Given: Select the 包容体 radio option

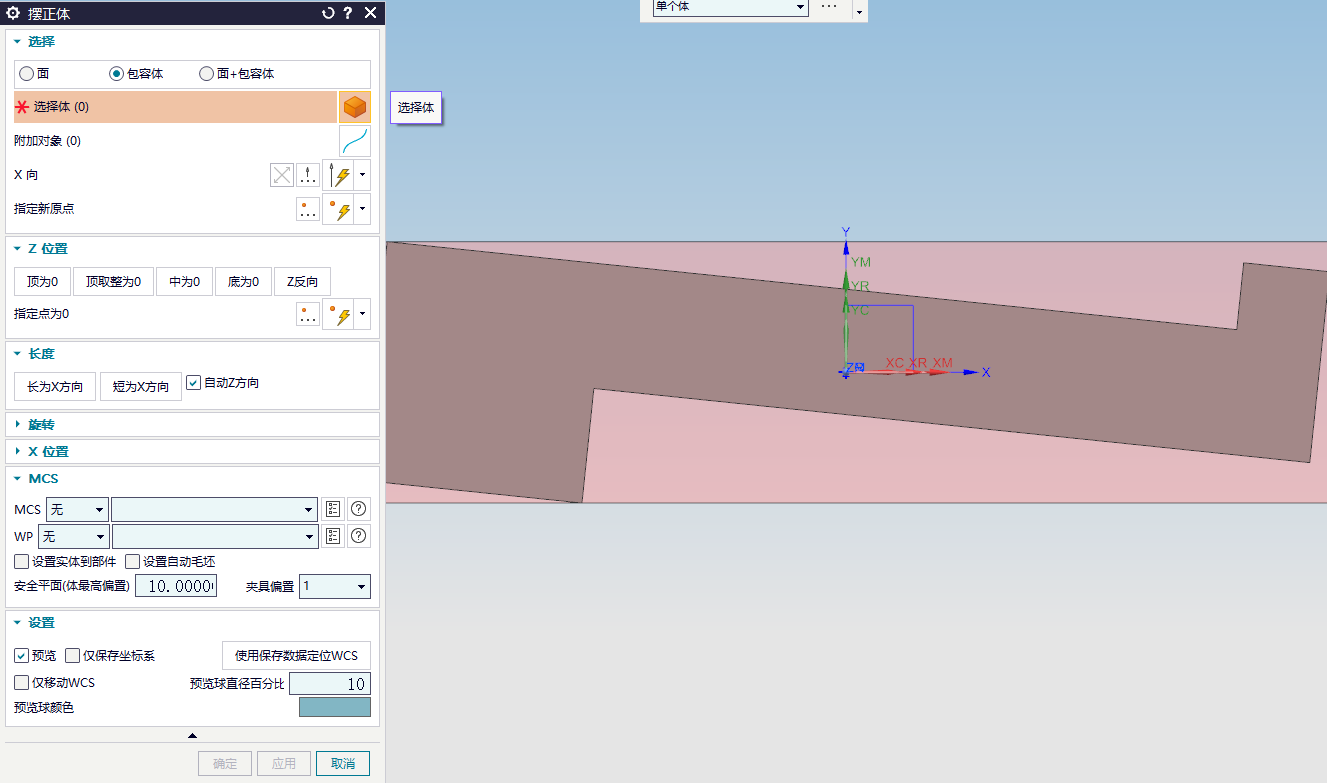Looking at the screenshot, I should pyautogui.click(x=117, y=74).
